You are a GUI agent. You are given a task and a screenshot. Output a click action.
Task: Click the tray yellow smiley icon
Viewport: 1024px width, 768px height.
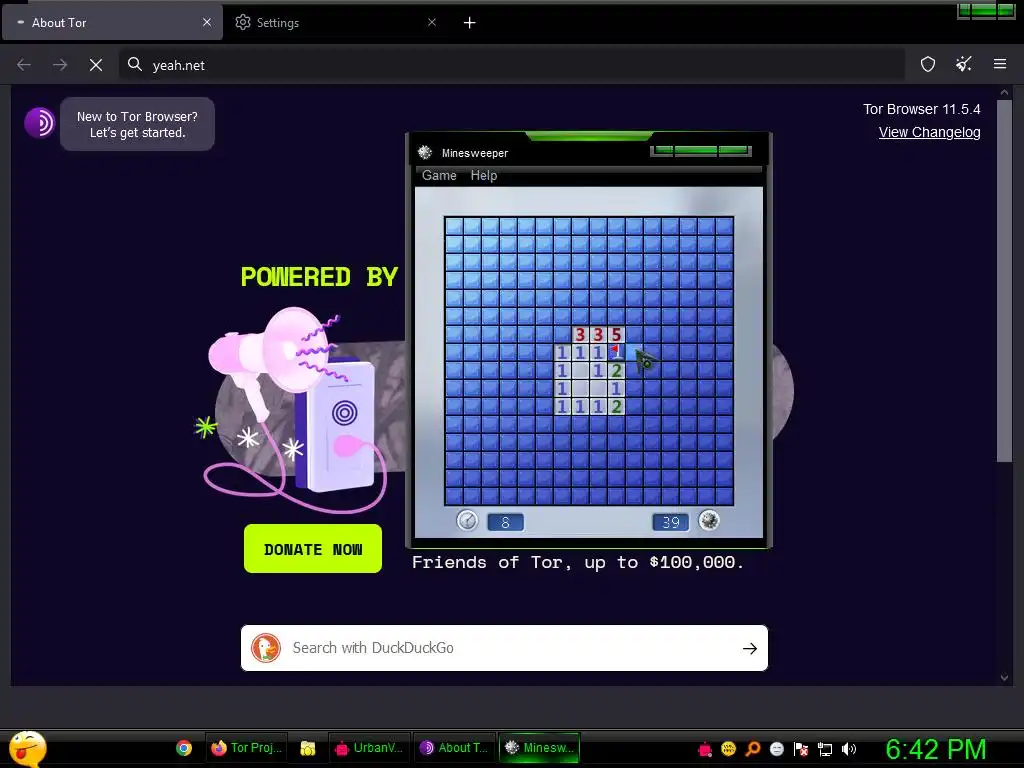[x=728, y=748]
